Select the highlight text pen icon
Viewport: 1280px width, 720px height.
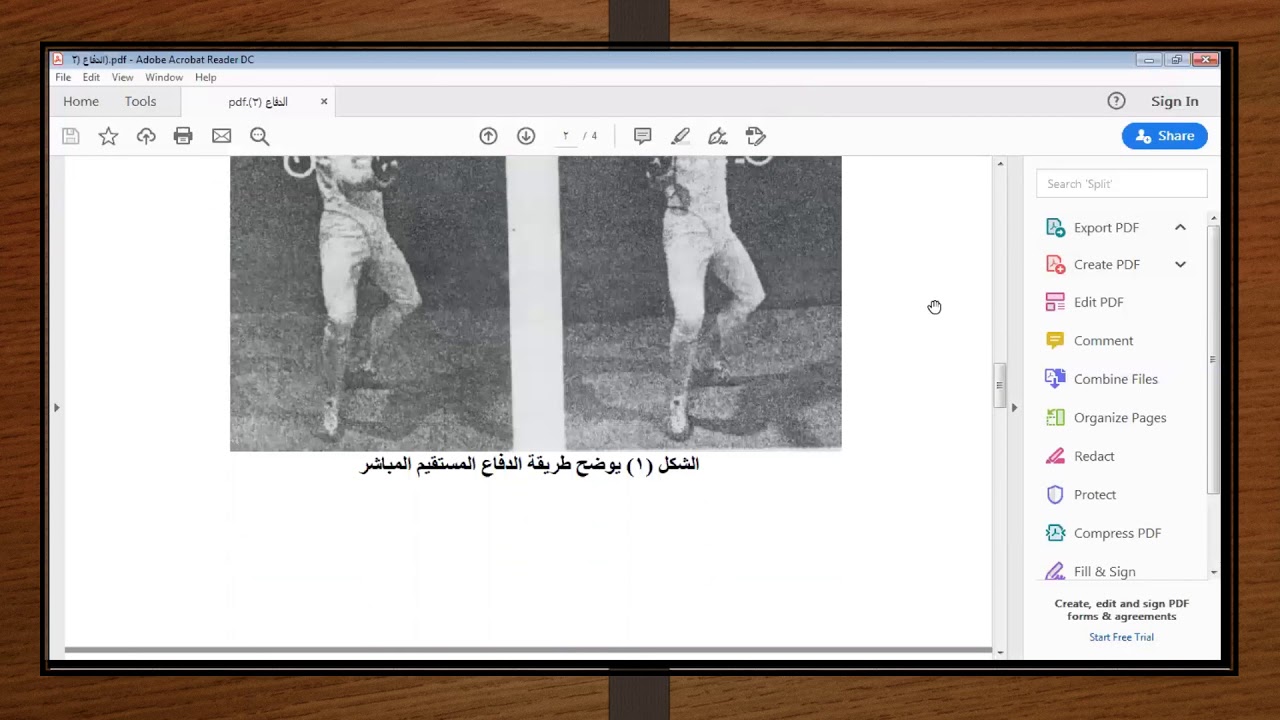(681, 136)
